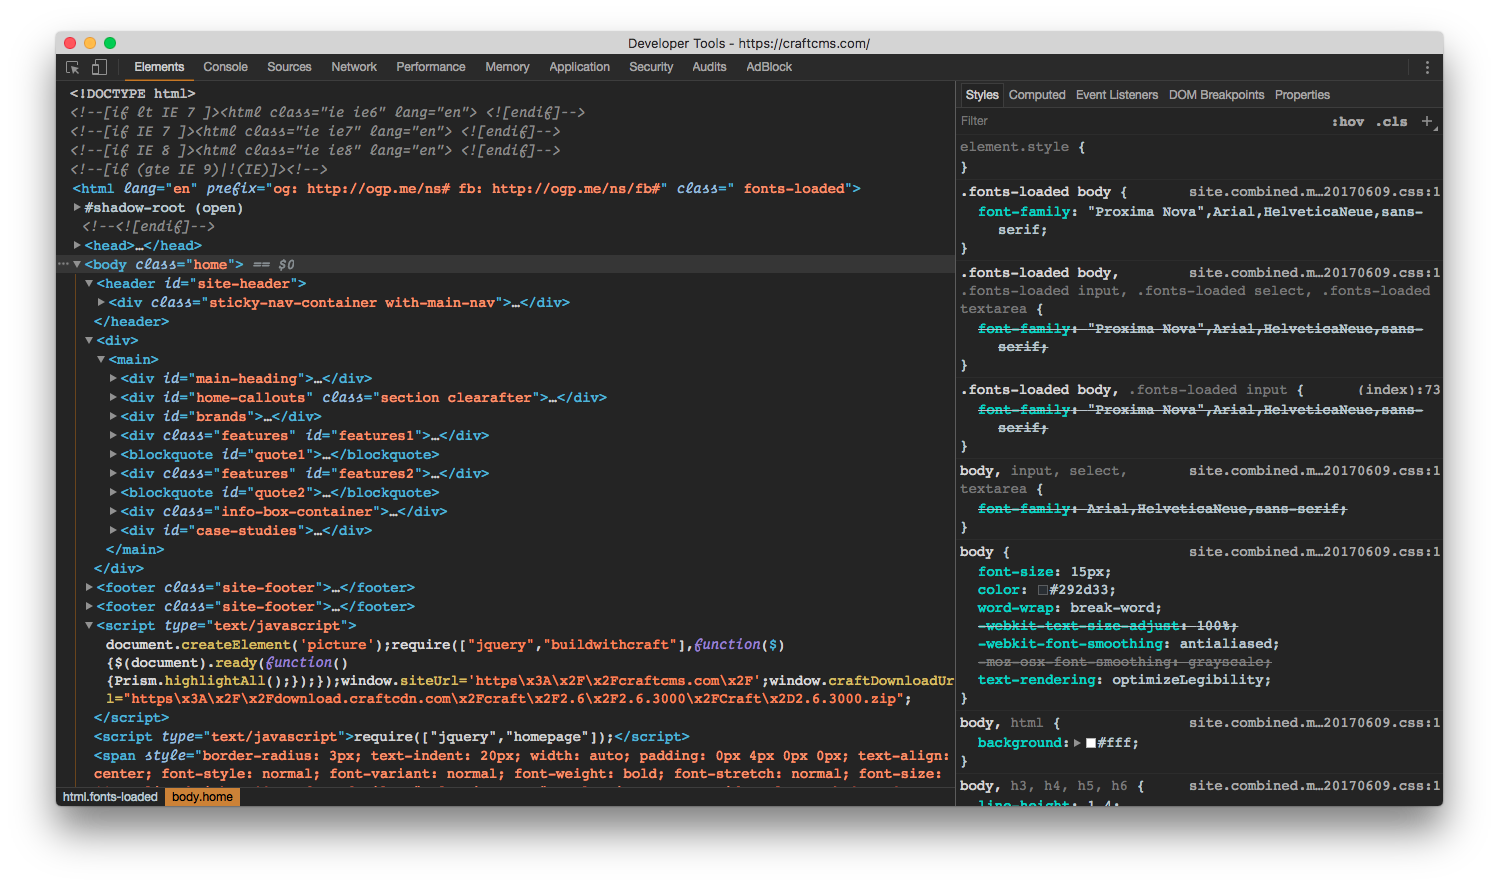Expand the background property value triangle
This screenshot has height=886, width=1499.
coord(1077,743)
